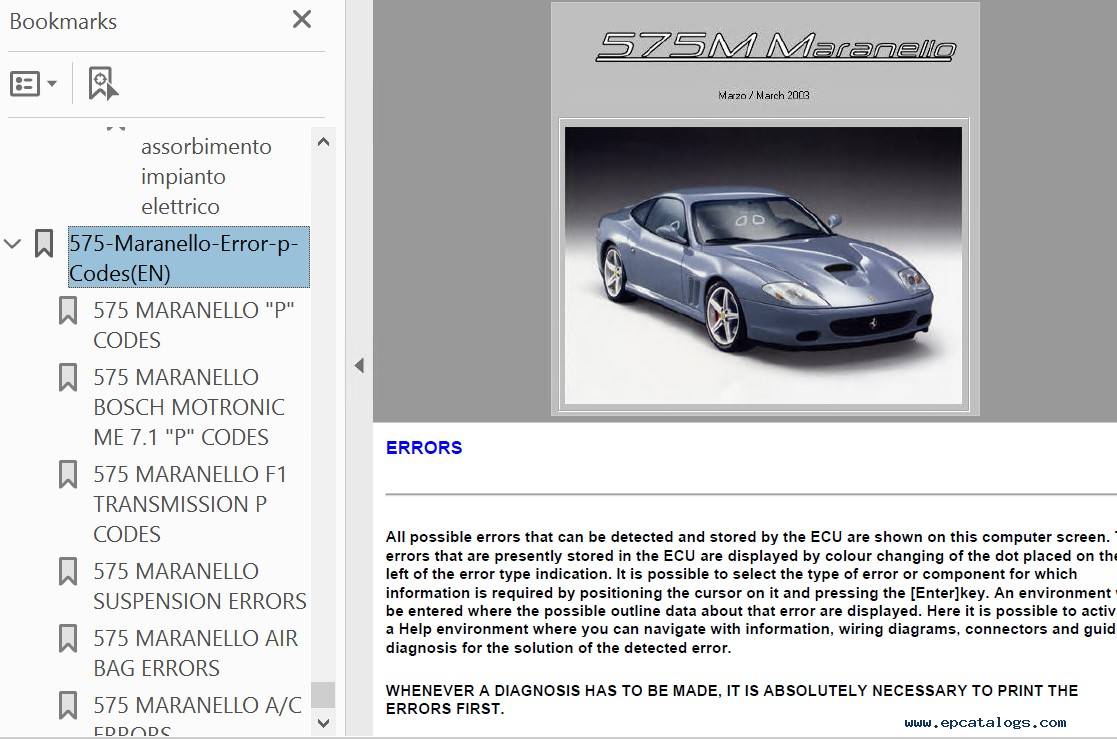Image resolution: width=1117 pixels, height=739 pixels.
Task: Open the assorbimento impianto elettrico bookmark
Action: 207,176
